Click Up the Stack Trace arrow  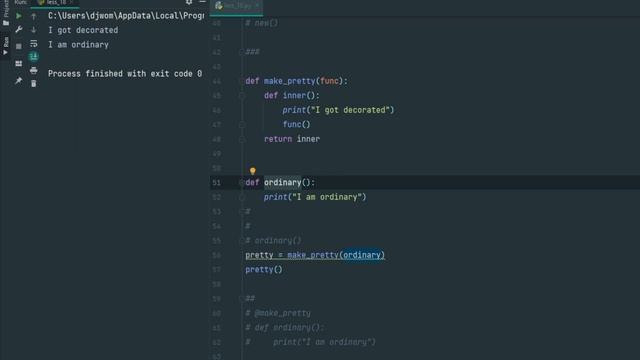coord(34,16)
